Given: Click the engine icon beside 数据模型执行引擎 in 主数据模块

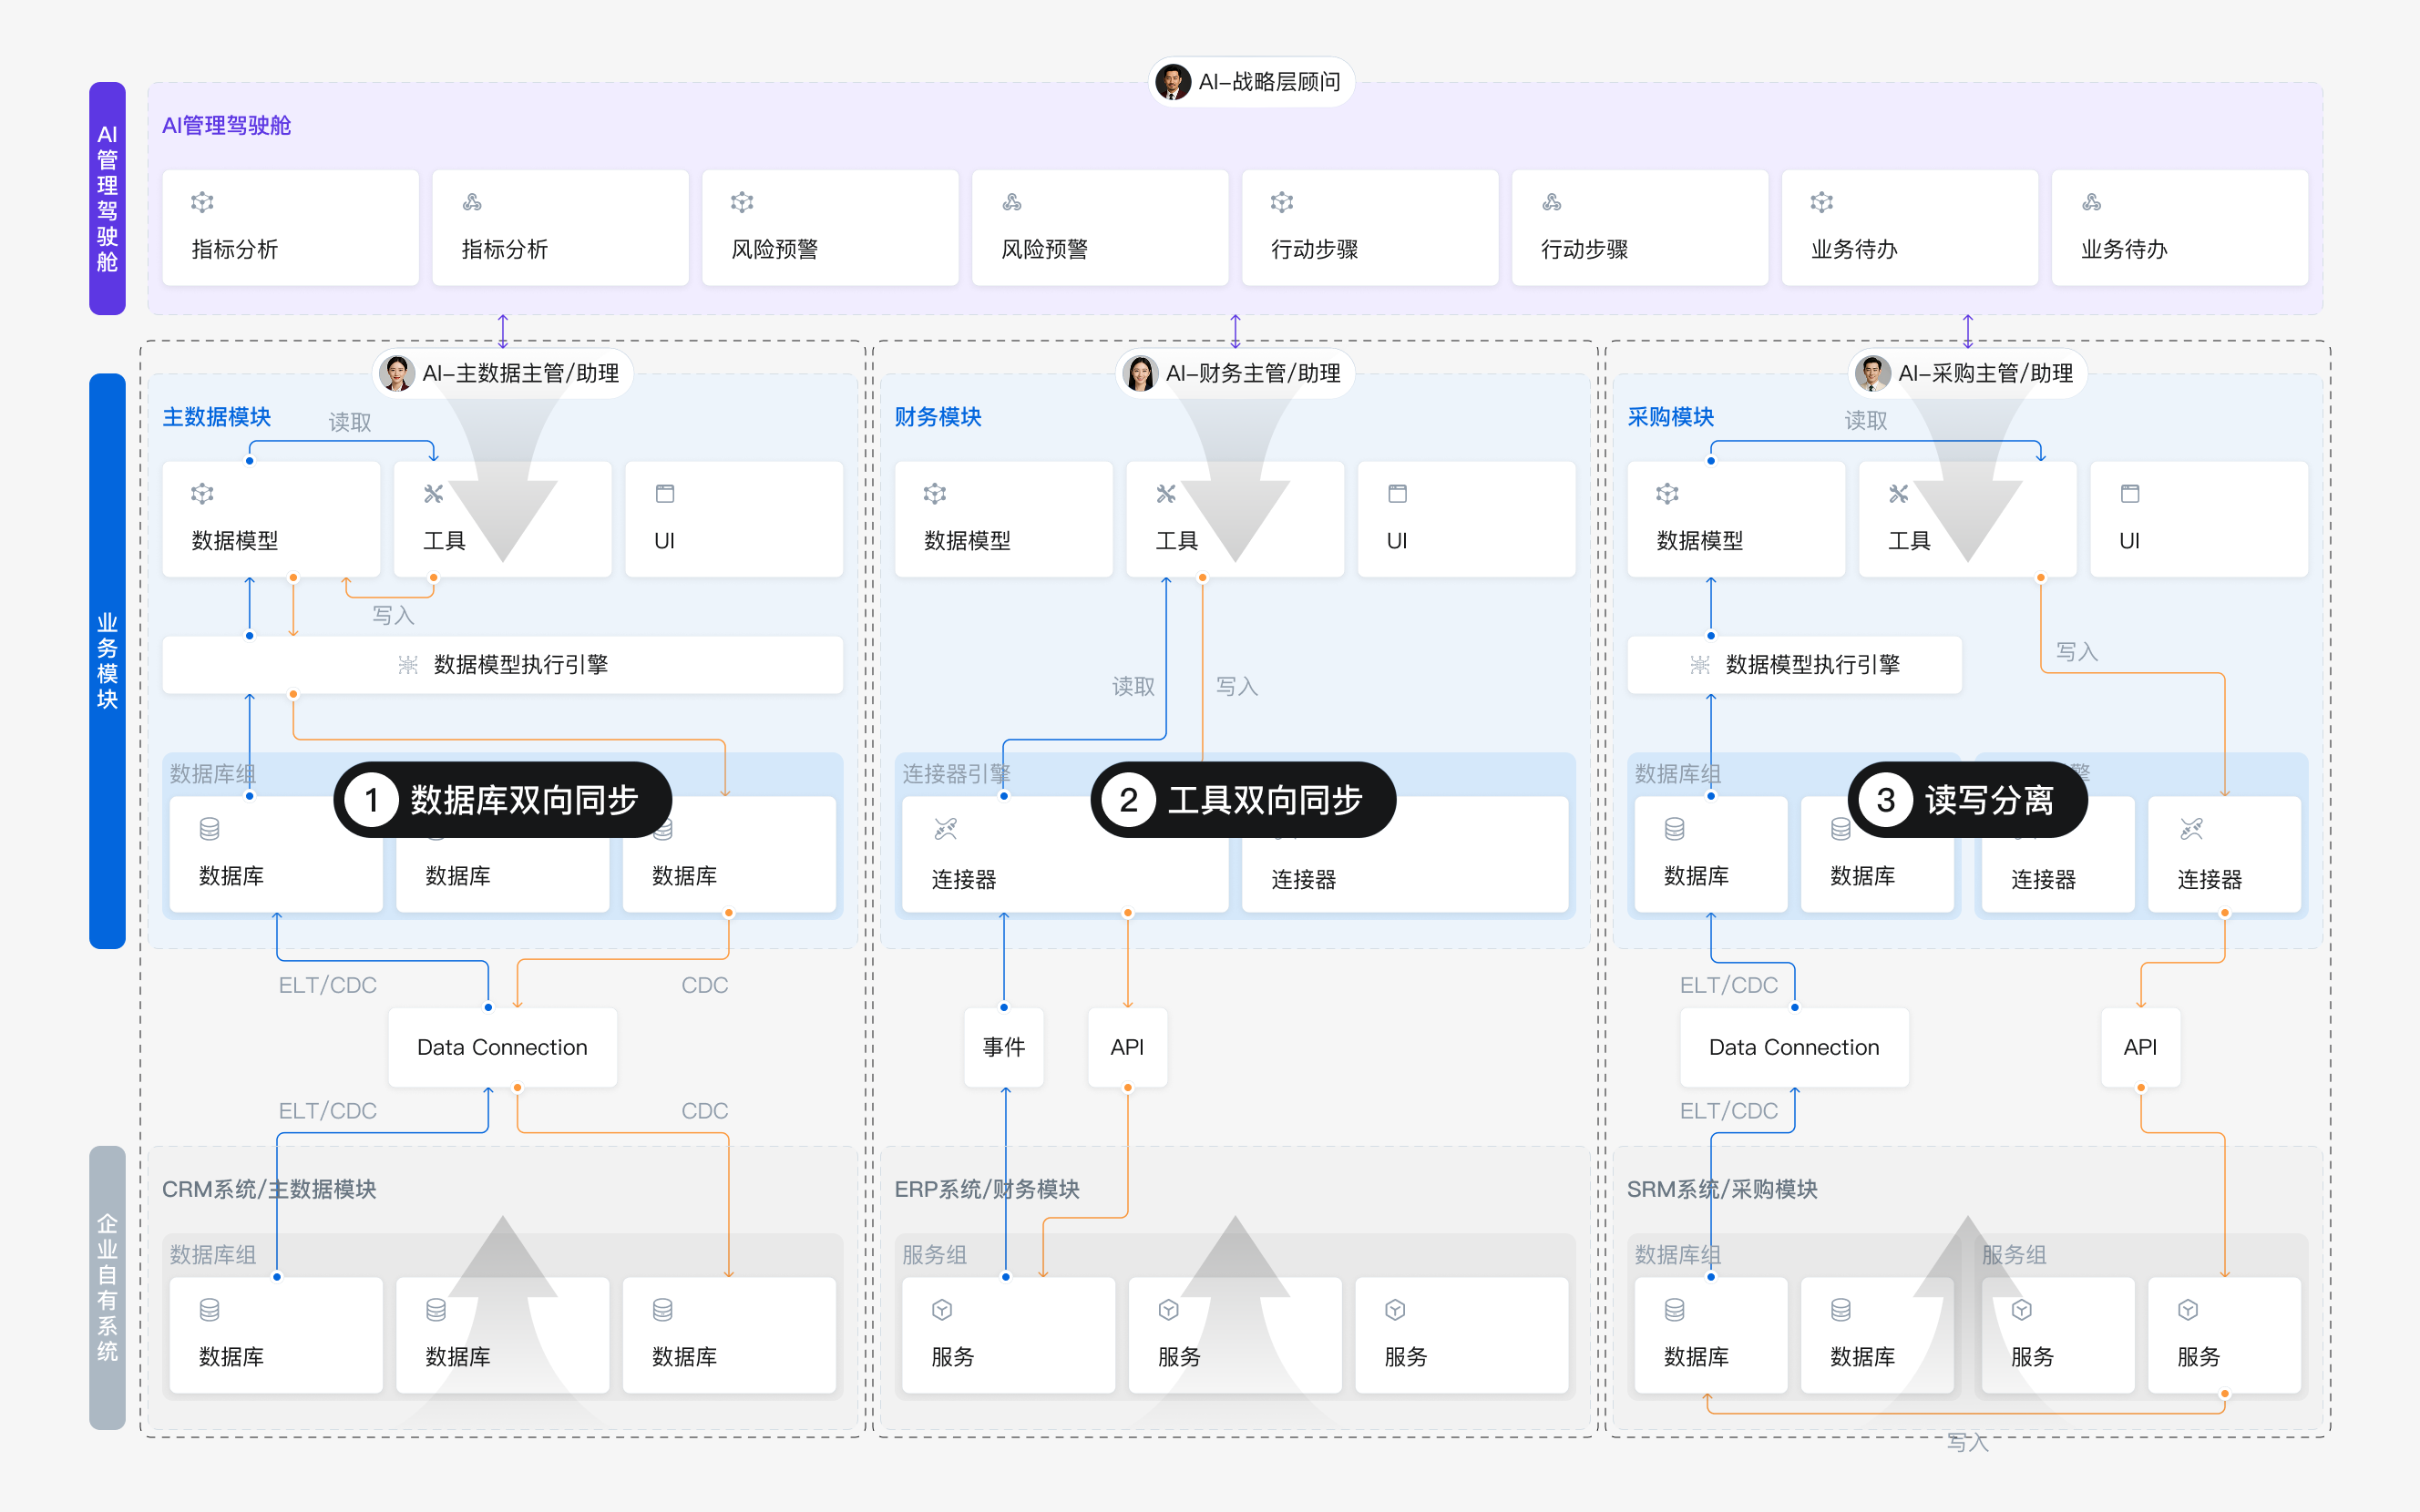Looking at the screenshot, I should 408,665.
